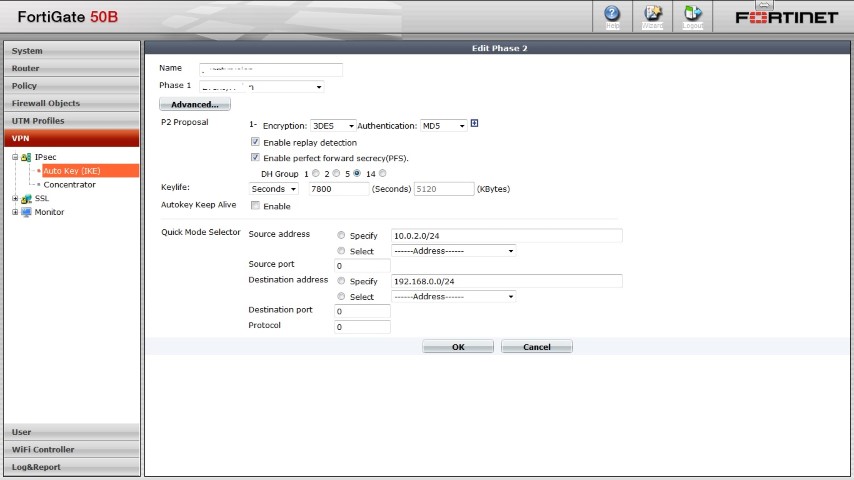Click the IPsec folder icon
Viewport: 854px width, 480px height.
point(26,157)
